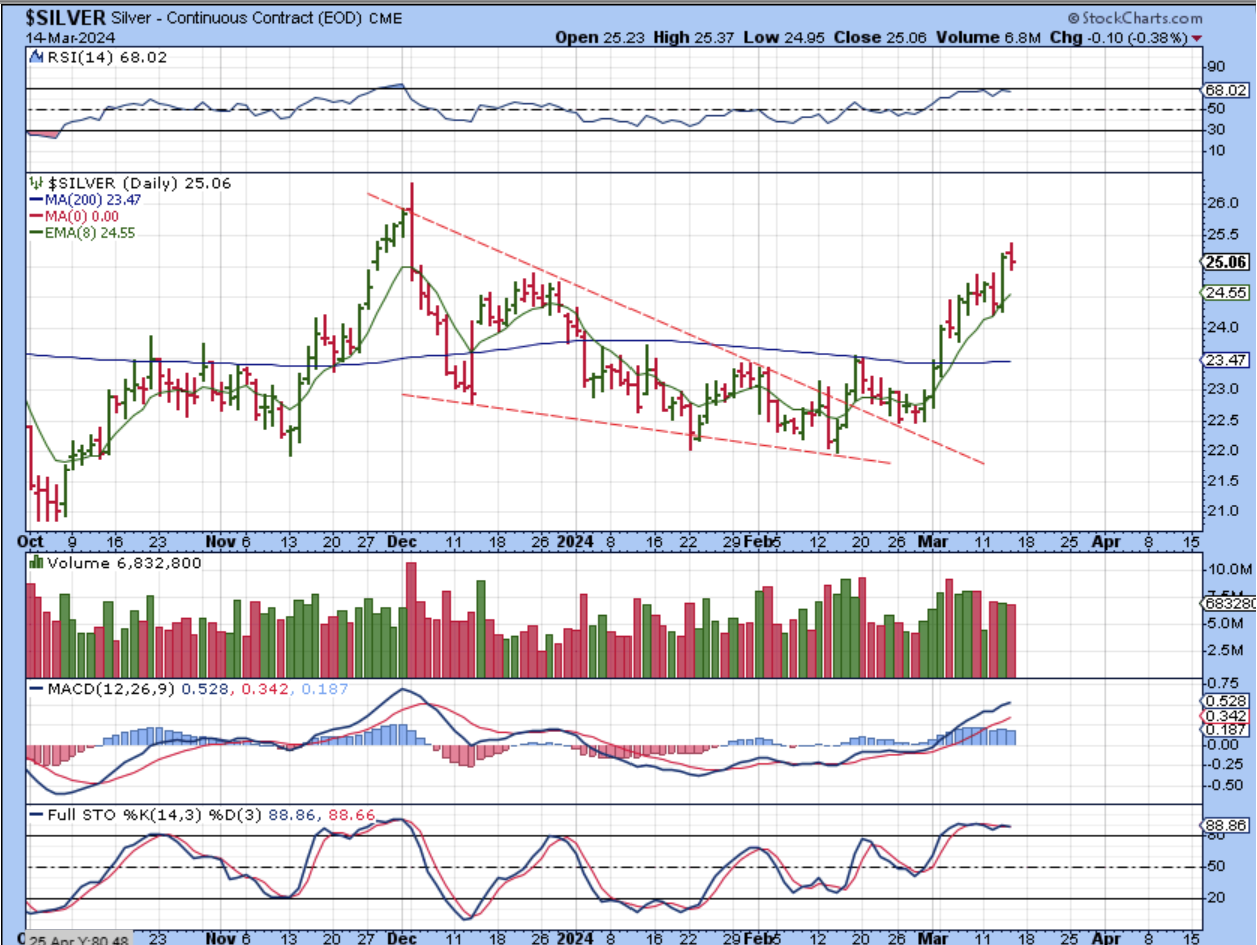The image size is (1257, 945).
Task: Click the upper dashed red trendline on price chart
Action: 676,329
